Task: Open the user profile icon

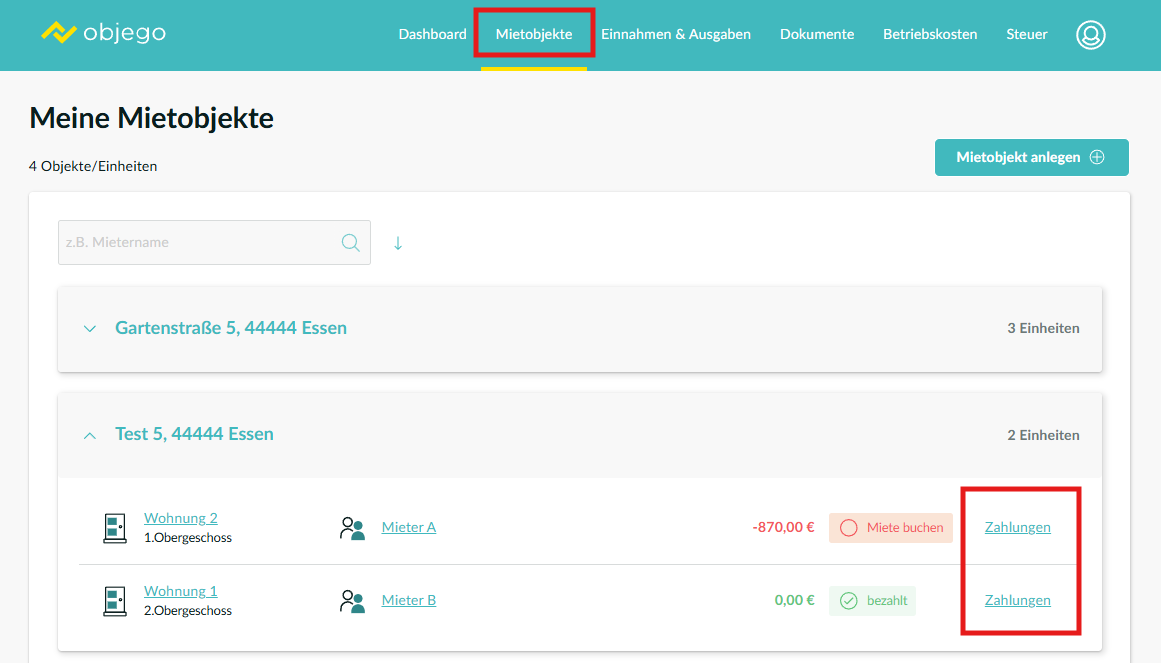Action: click(1090, 35)
